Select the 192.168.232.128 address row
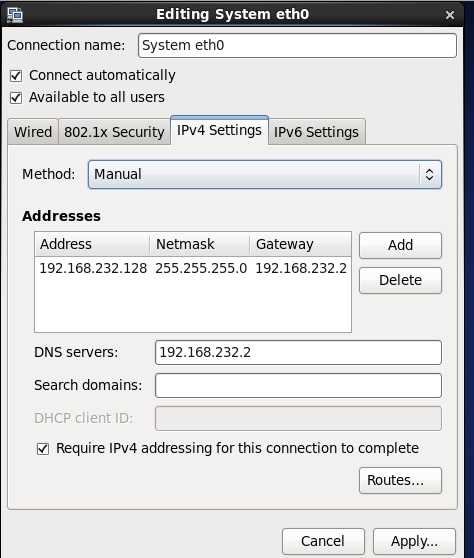The width and height of the screenshot is (474, 558). point(193,268)
